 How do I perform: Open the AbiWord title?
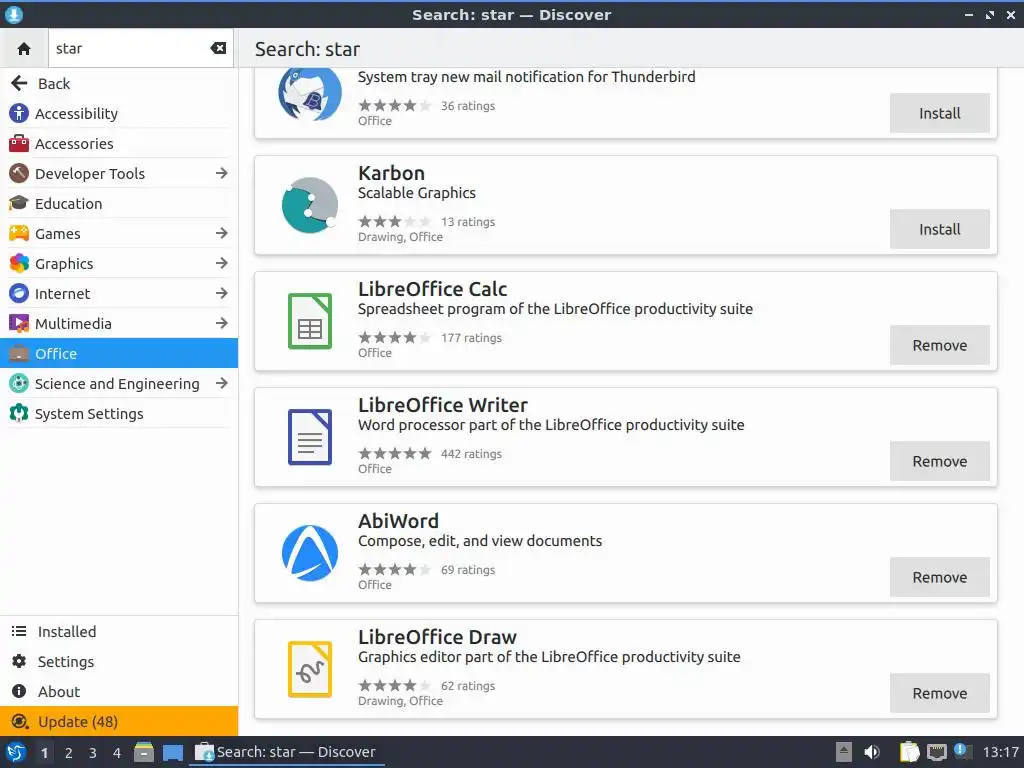tap(398, 521)
